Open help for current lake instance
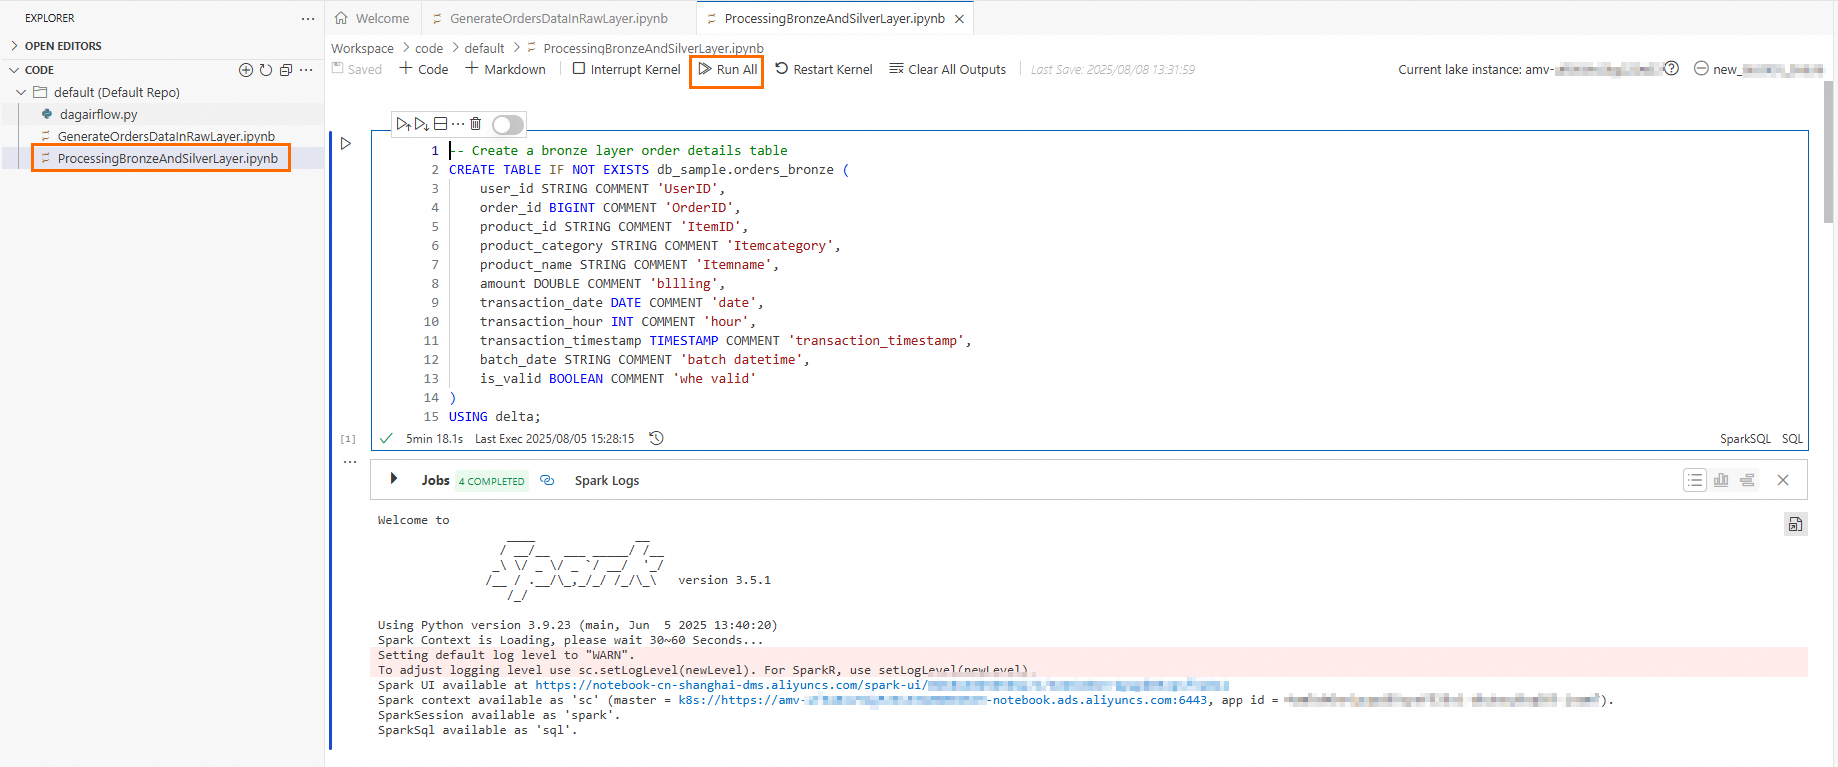1838x767 pixels. coord(1671,68)
